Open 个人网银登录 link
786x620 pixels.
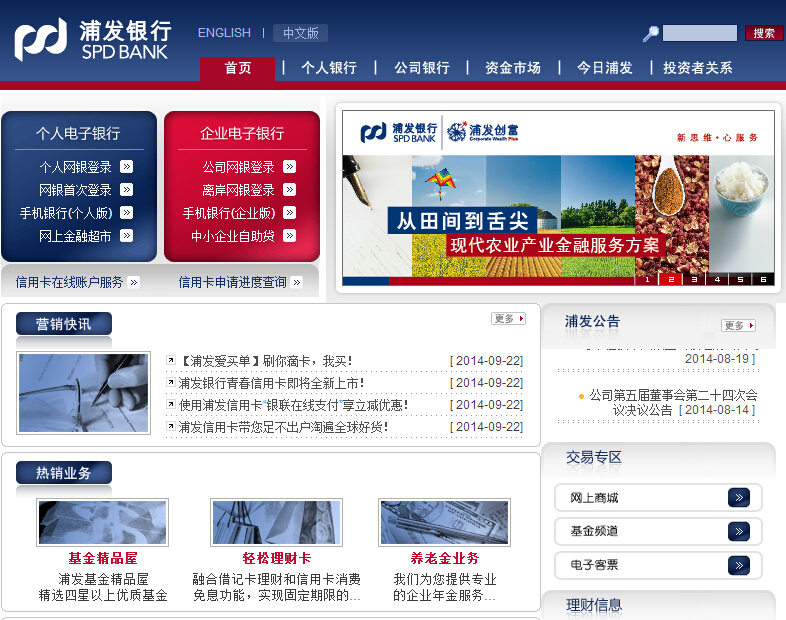76,167
